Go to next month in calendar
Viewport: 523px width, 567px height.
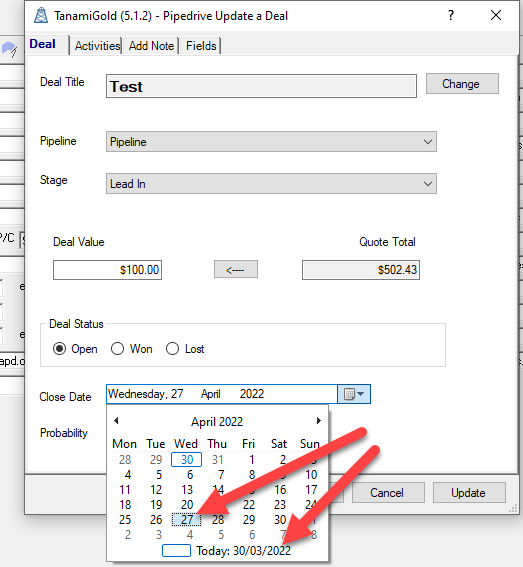(318, 421)
